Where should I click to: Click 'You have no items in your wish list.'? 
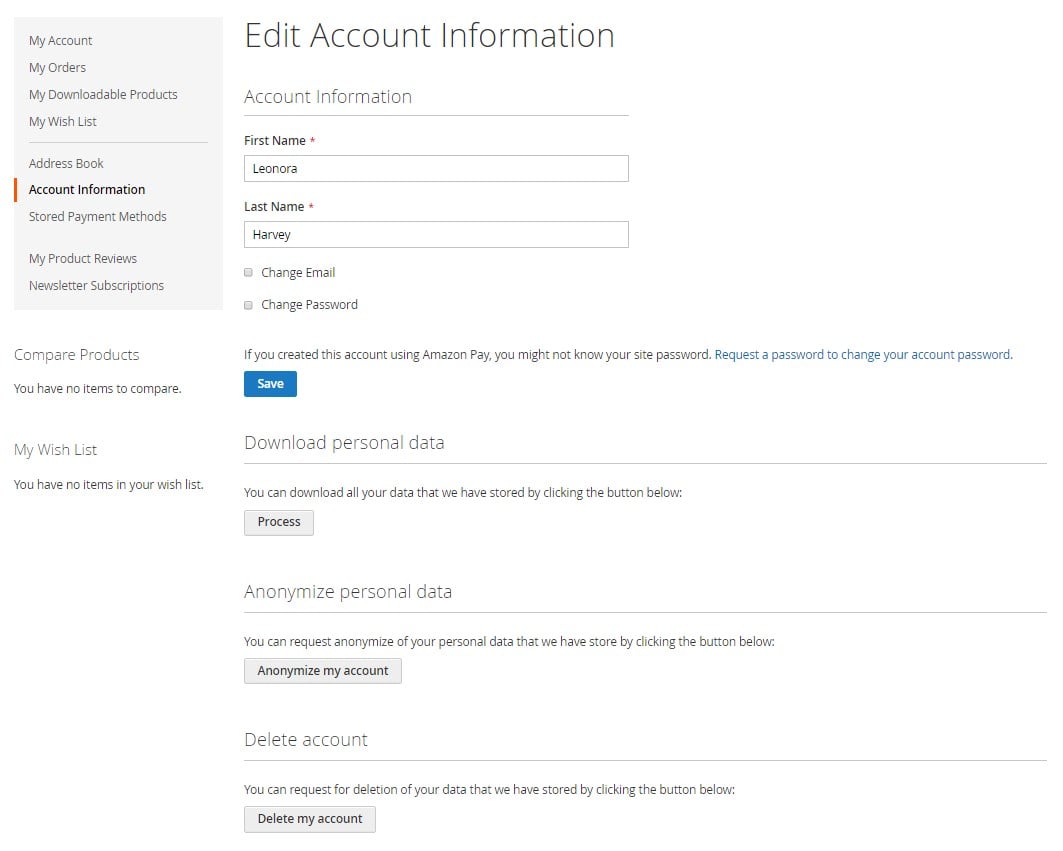click(108, 485)
